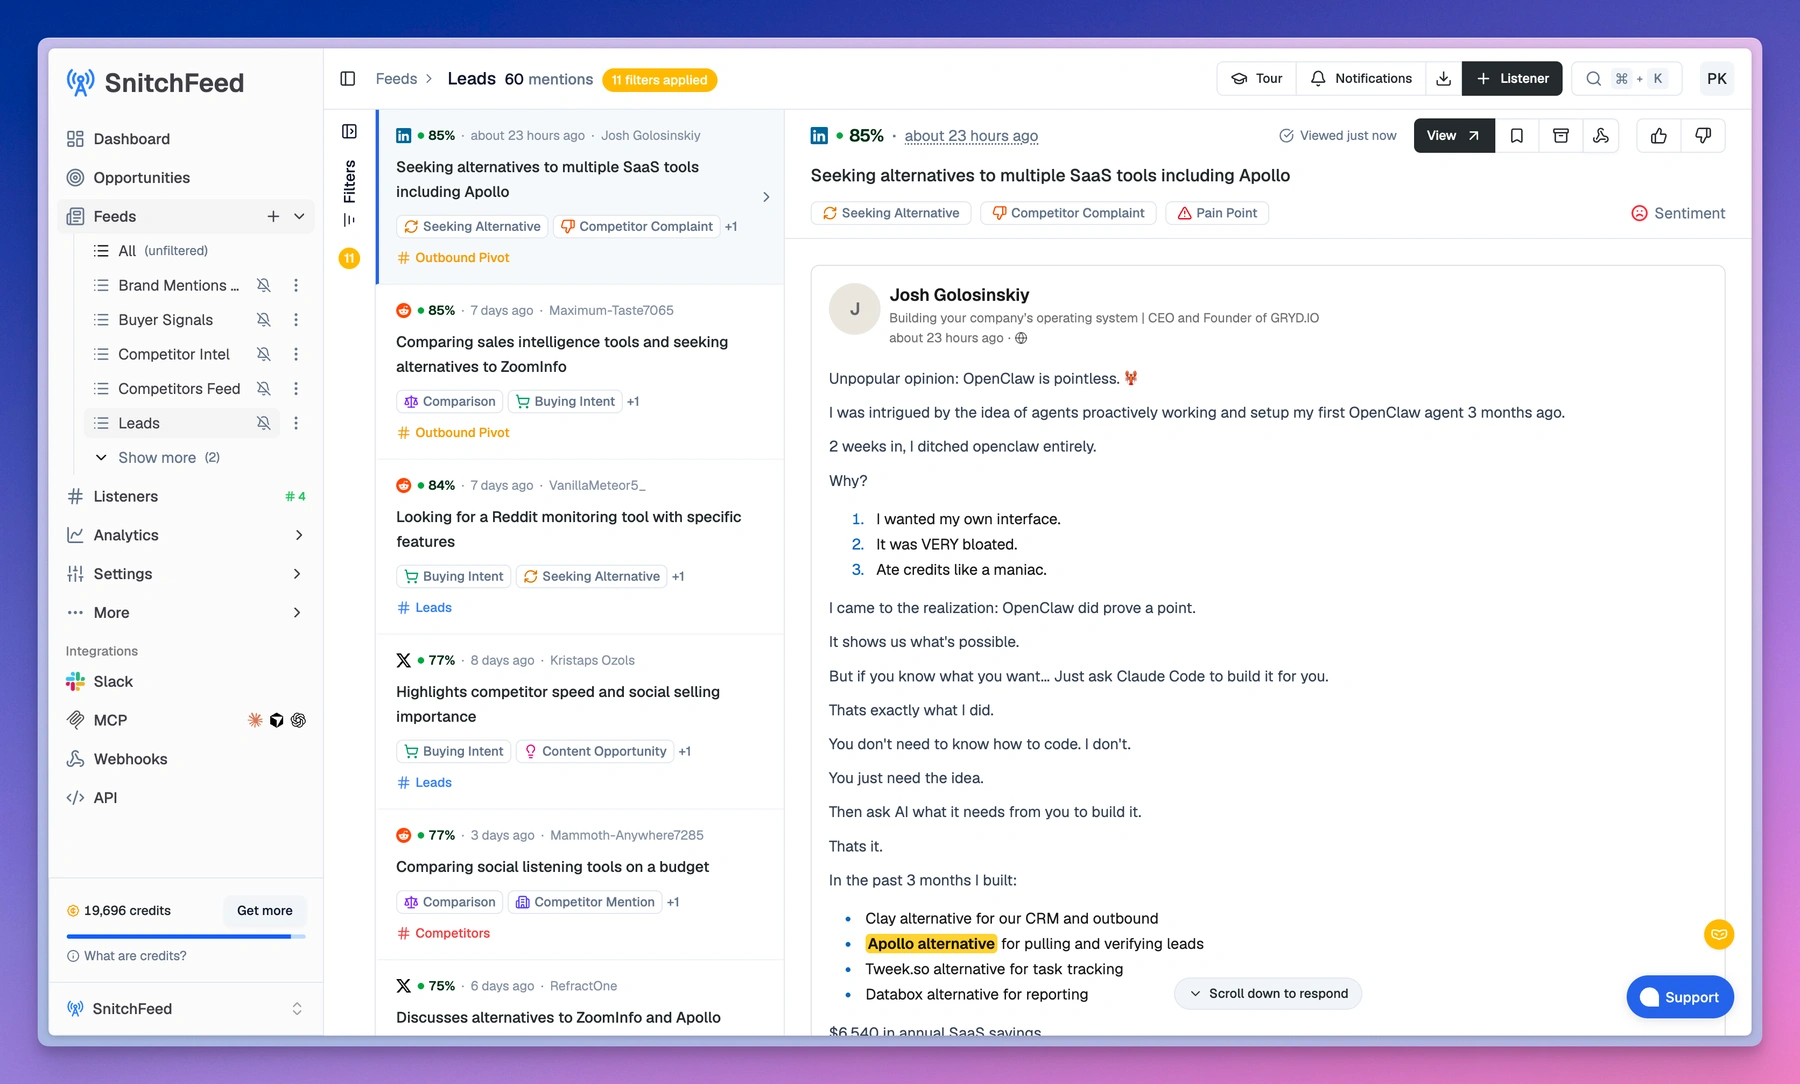This screenshot has height=1084, width=1800.
Task: Click Get more credits
Action: (265, 911)
